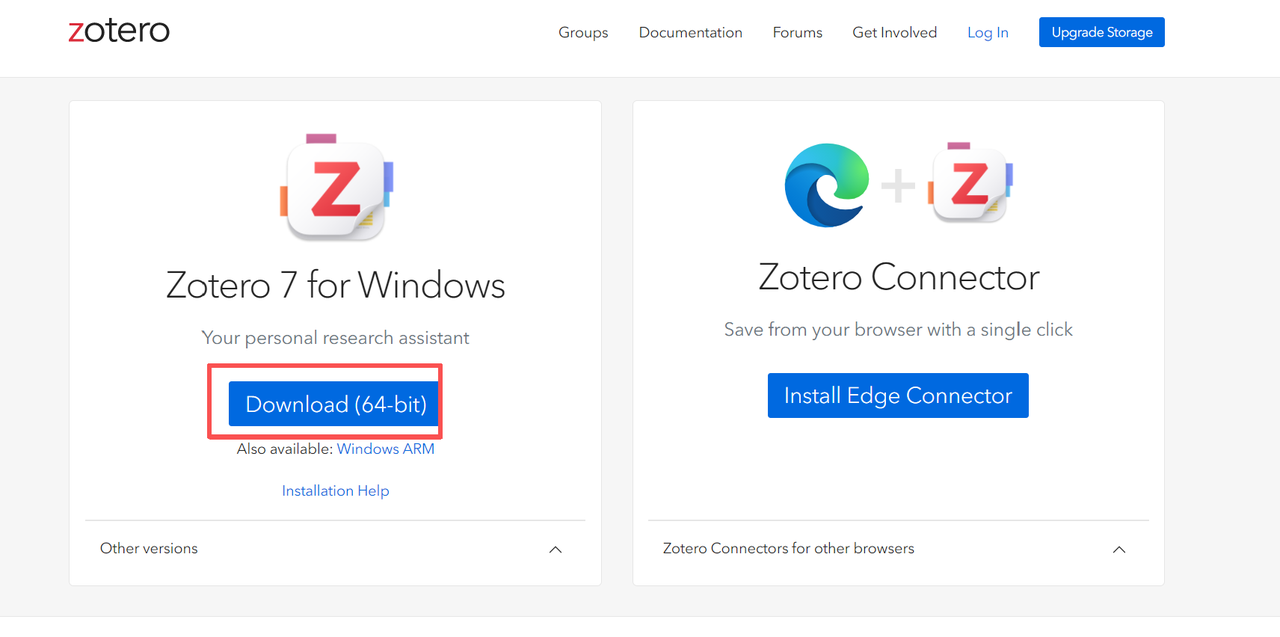This screenshot has width=1280, height=637.
Task: Click the Zotero logo in header
Action: click(119, 31)
